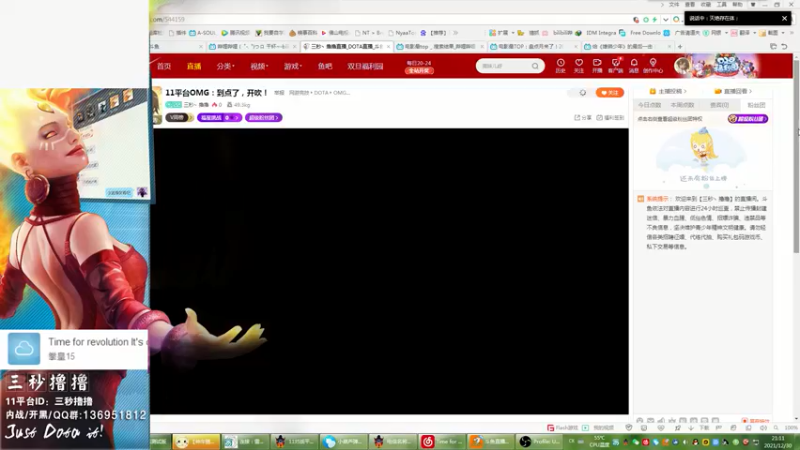Click the V回馈 badge
The height and width of the screenshot is (450, 800).
179,117
